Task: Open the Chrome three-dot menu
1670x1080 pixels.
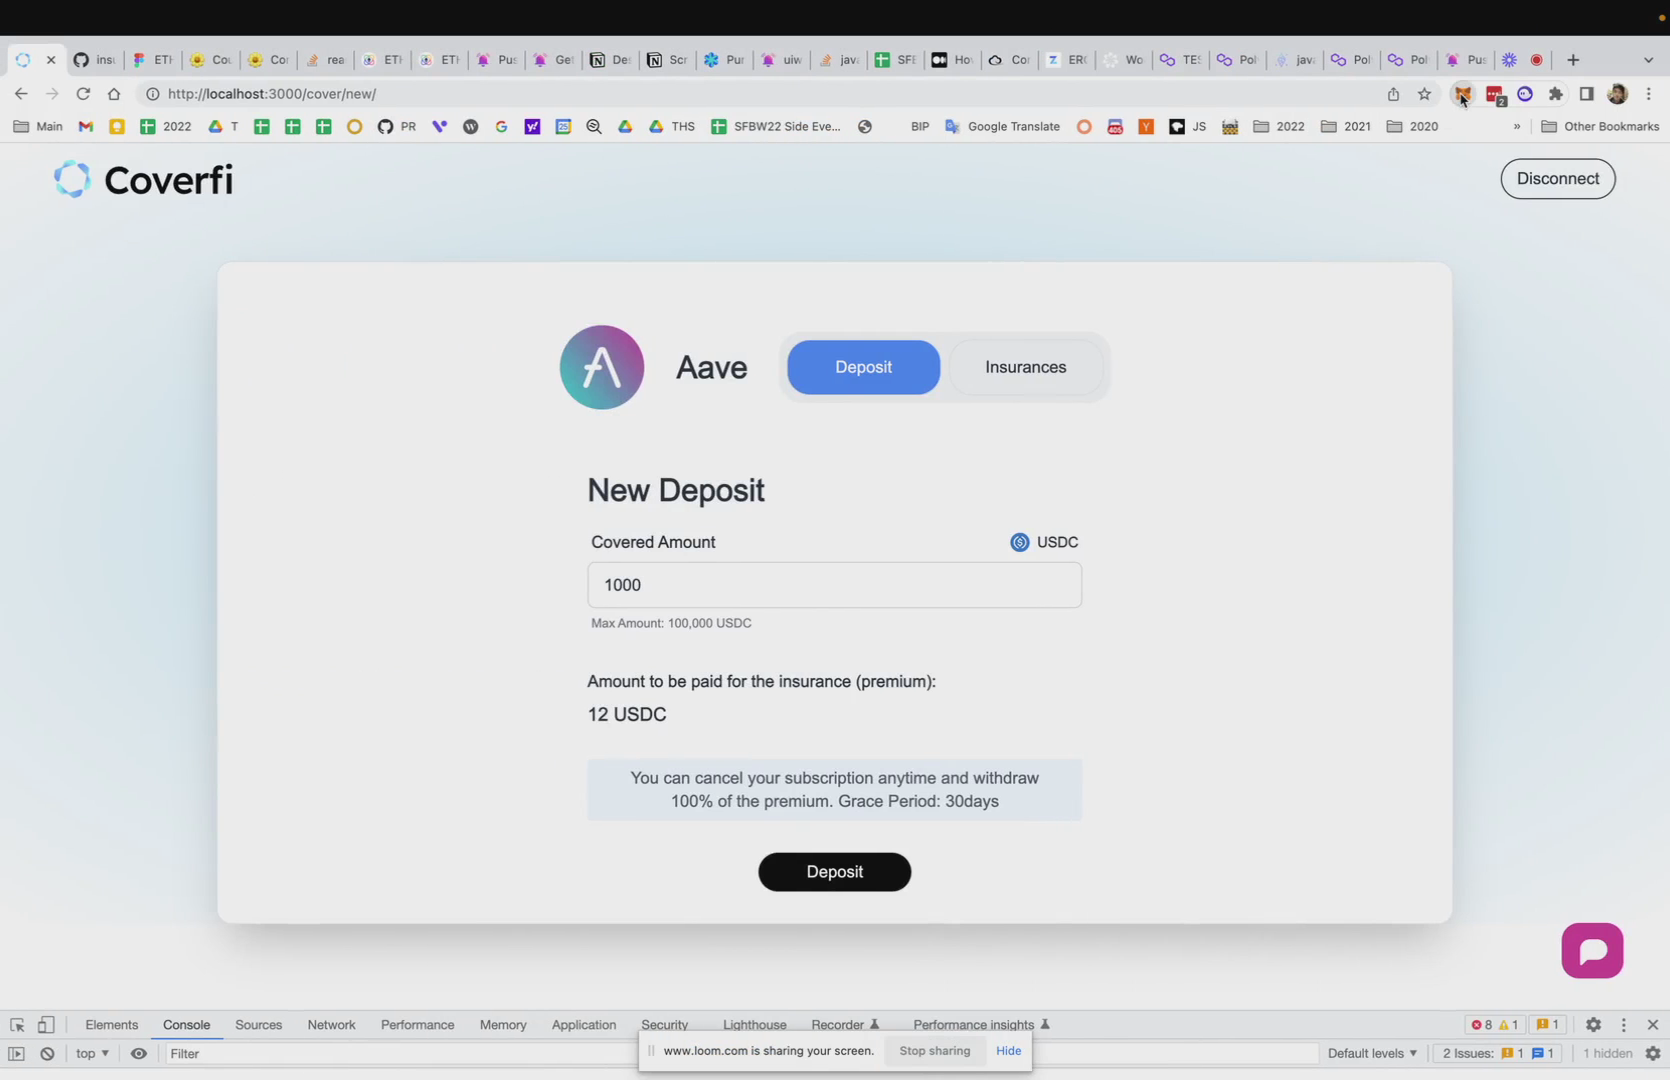Action: (1648, 94)
